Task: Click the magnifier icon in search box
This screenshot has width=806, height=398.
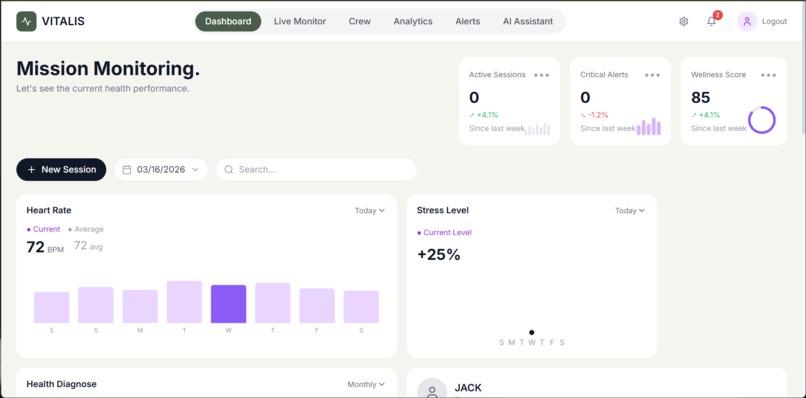Action: (229, 170)
